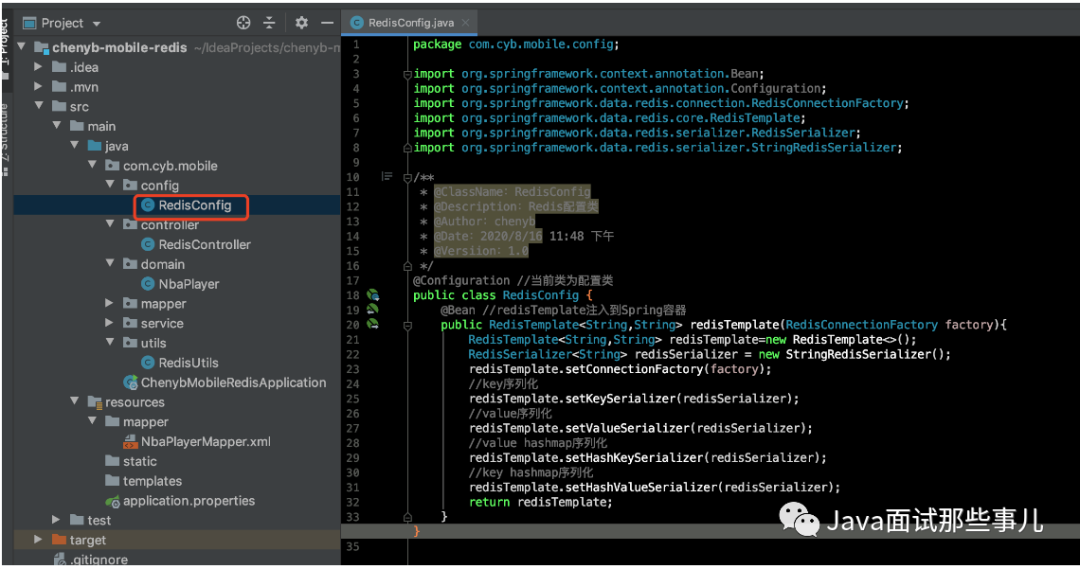This screenshot has height=569, width=1080.
Task: Click package statement com.cyb.mobile.config
Action: click(516, 44)
